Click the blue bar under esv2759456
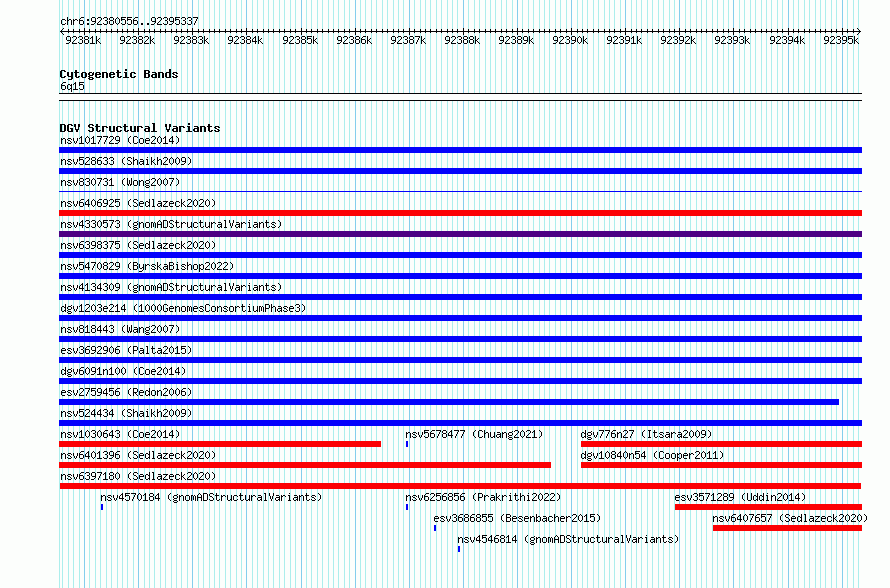 (x=449, y=402)
